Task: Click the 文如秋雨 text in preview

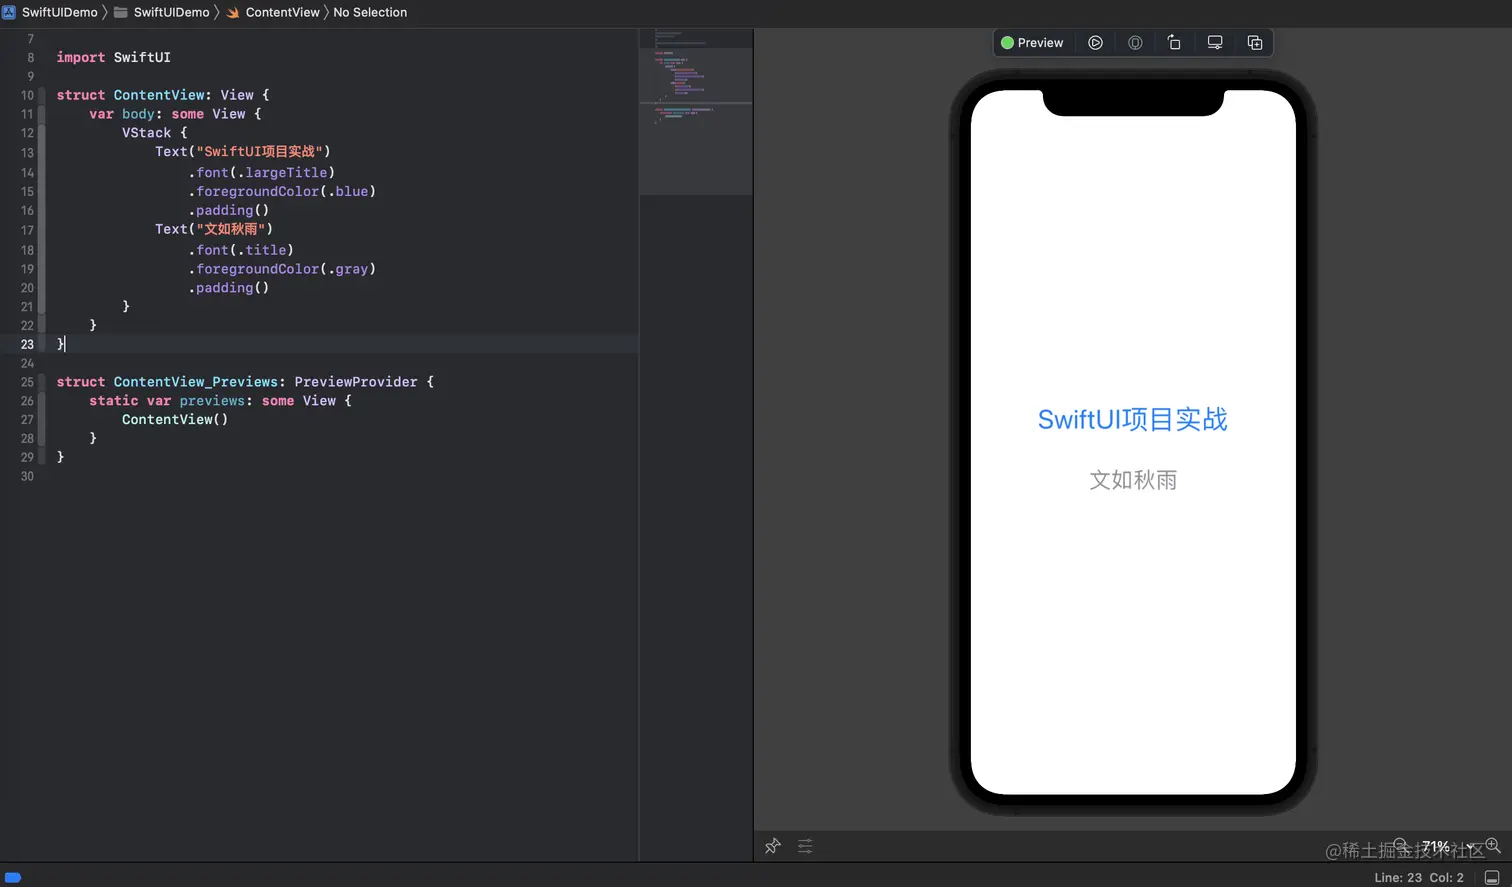Action: (1133, 480)
